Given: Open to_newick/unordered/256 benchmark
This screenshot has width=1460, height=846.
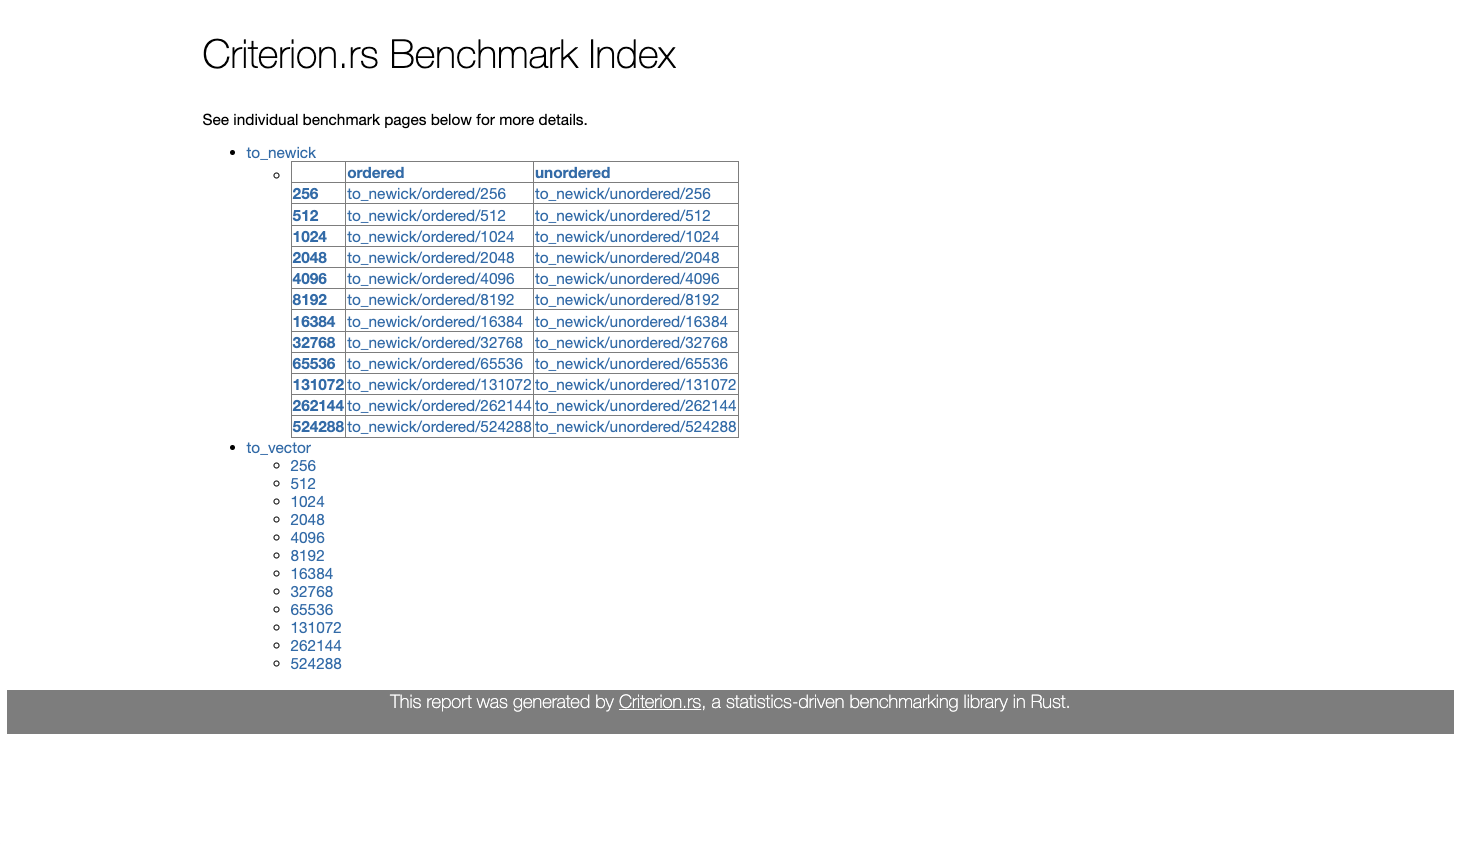Looking at the screenshot, I should [623, 194].
